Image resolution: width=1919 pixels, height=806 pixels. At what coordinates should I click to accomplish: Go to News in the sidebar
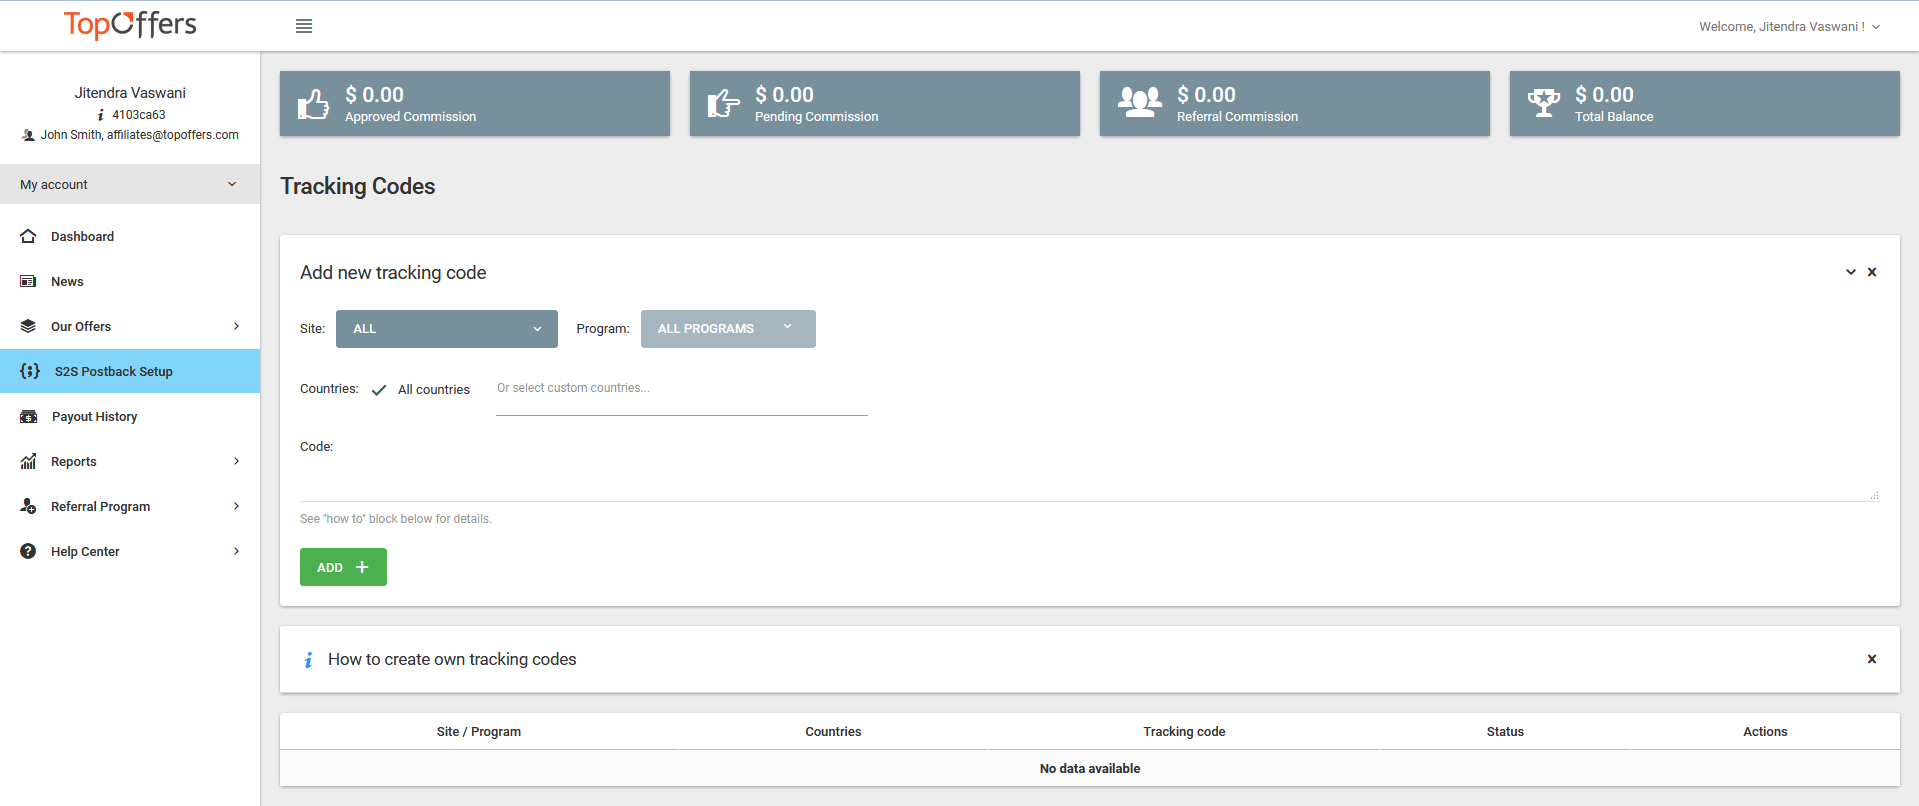[x=130, y=281]
